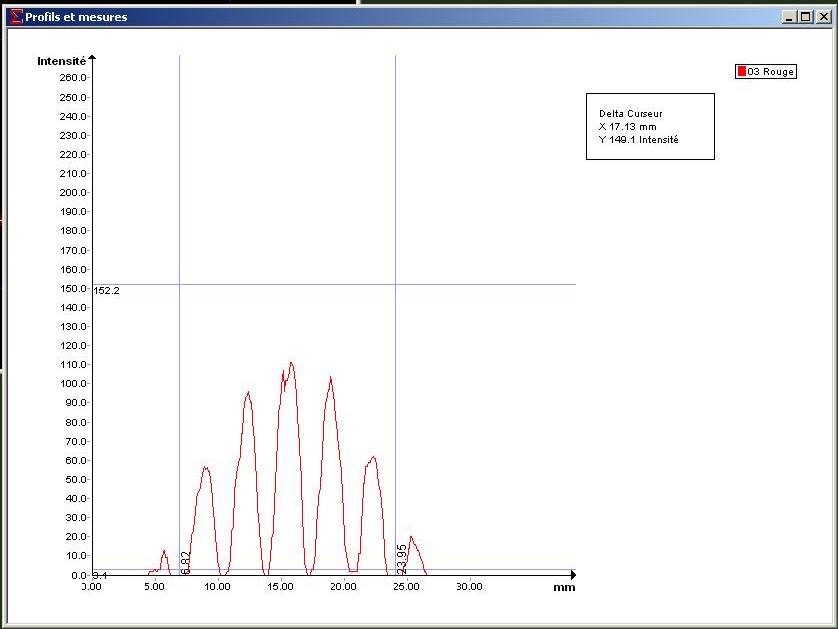Viewport: 838px width, 629px height.
Task: Click the 30.00 mm axis tick label
Action: [469, 587]
